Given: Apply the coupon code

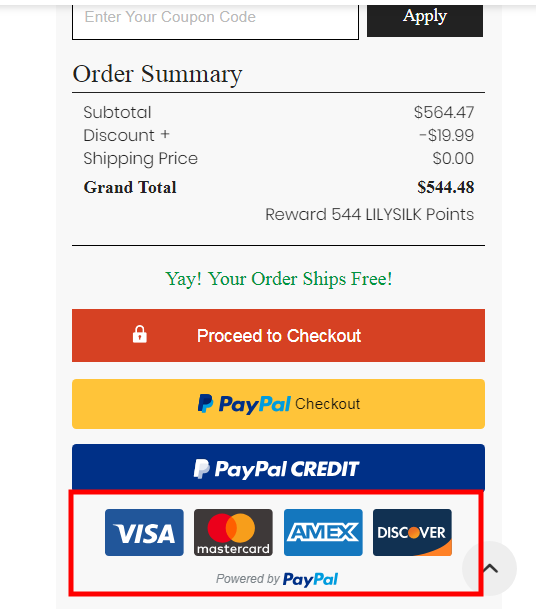Looking at the screenshot, I should (x=425, y=19).
